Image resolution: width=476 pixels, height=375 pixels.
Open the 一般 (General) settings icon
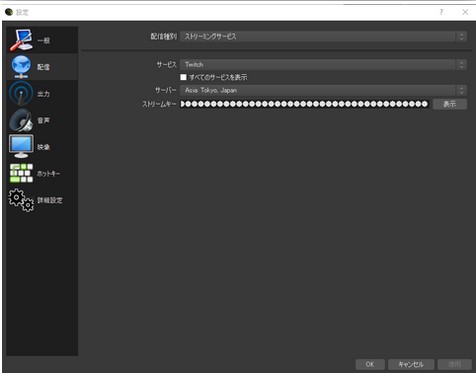pyautogui.click(x=21, y=40)
